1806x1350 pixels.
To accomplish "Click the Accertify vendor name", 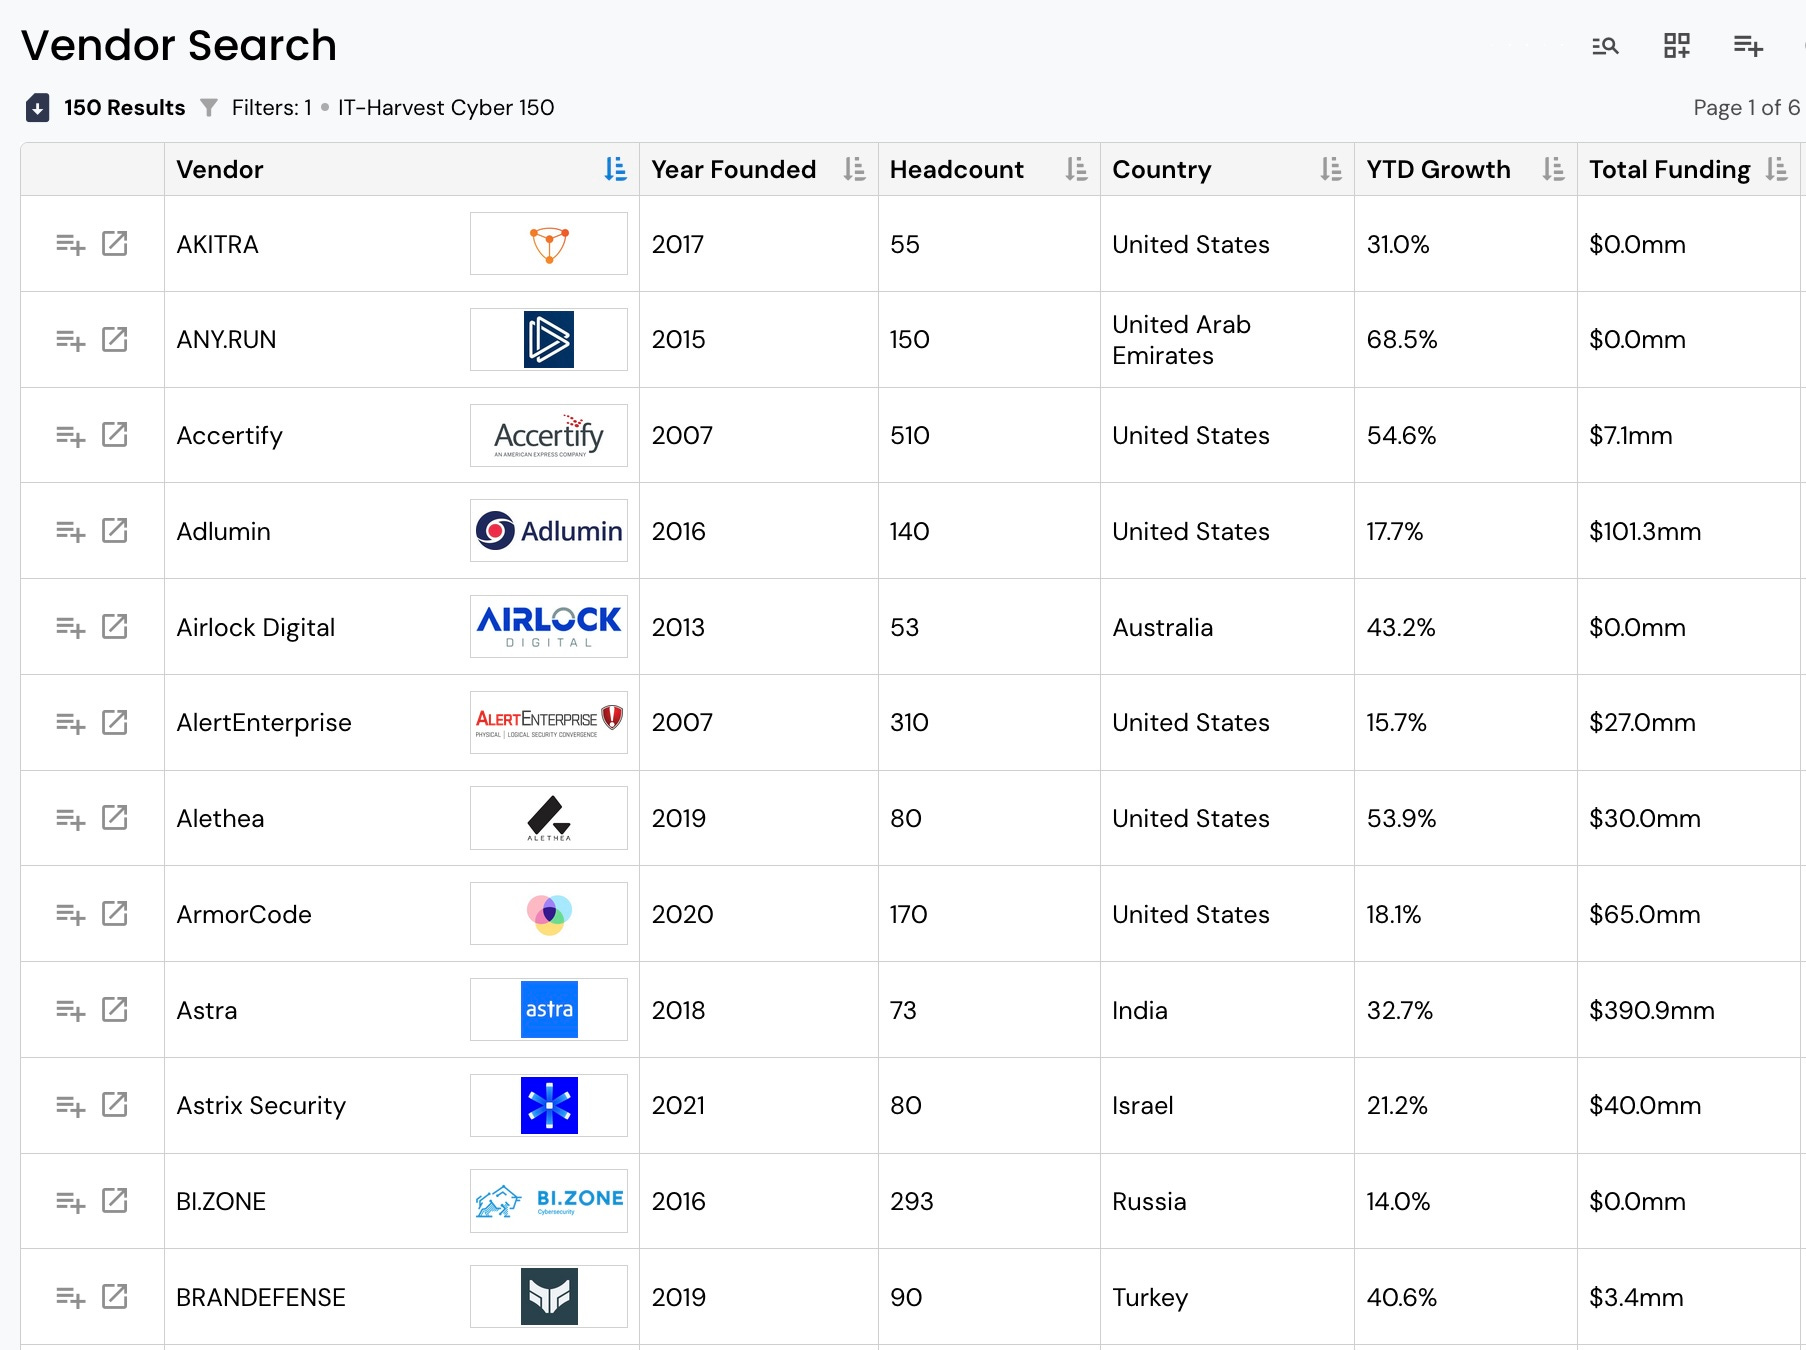I will (x=229, y=436).
